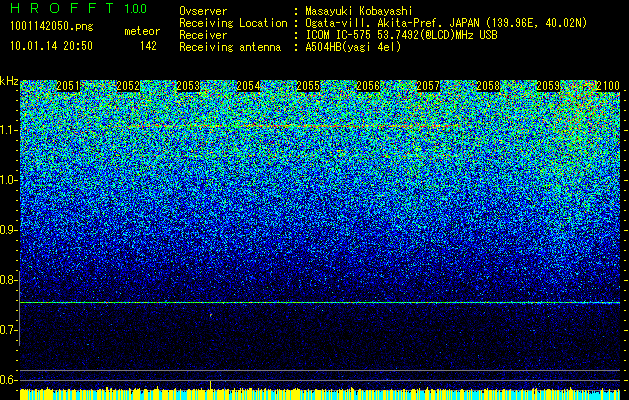Image resolution: width=629 pixels, height=400 pixels.
Task: Click the 0.8 frequency axis label
Action: (x=9, y=280)
